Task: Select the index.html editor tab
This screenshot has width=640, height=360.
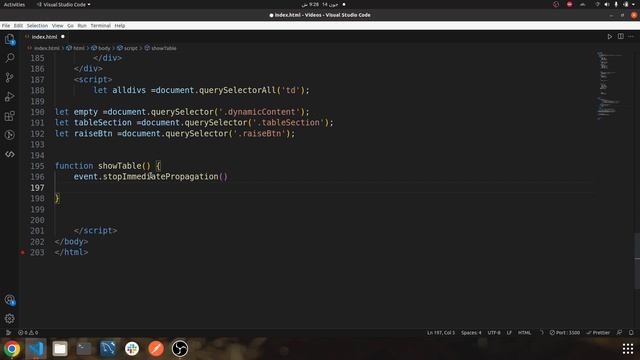Action: point(44,37)
